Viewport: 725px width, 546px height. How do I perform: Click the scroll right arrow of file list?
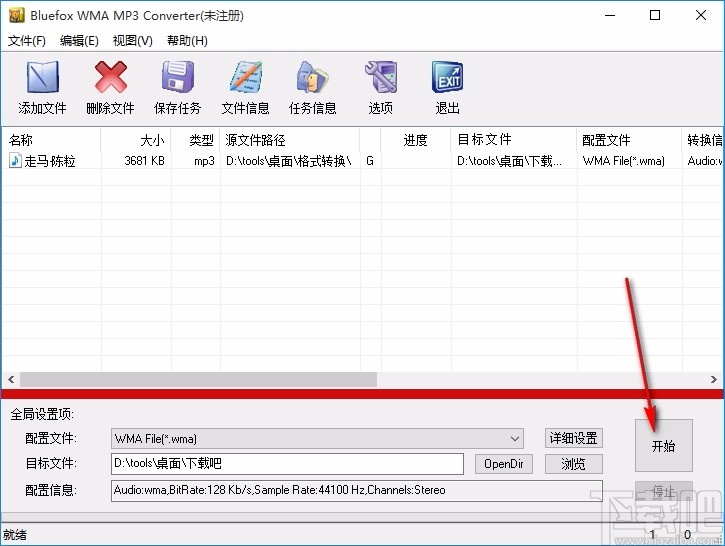713,380
